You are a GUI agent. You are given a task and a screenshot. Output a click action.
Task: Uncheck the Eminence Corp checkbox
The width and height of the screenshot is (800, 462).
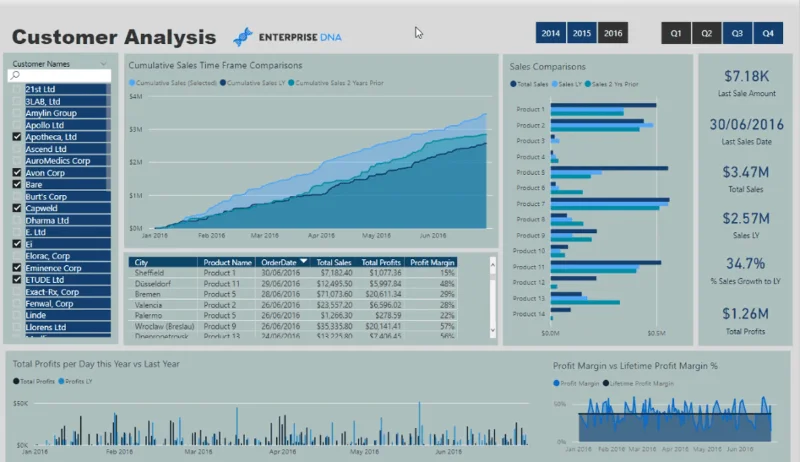tap(17, 268)
